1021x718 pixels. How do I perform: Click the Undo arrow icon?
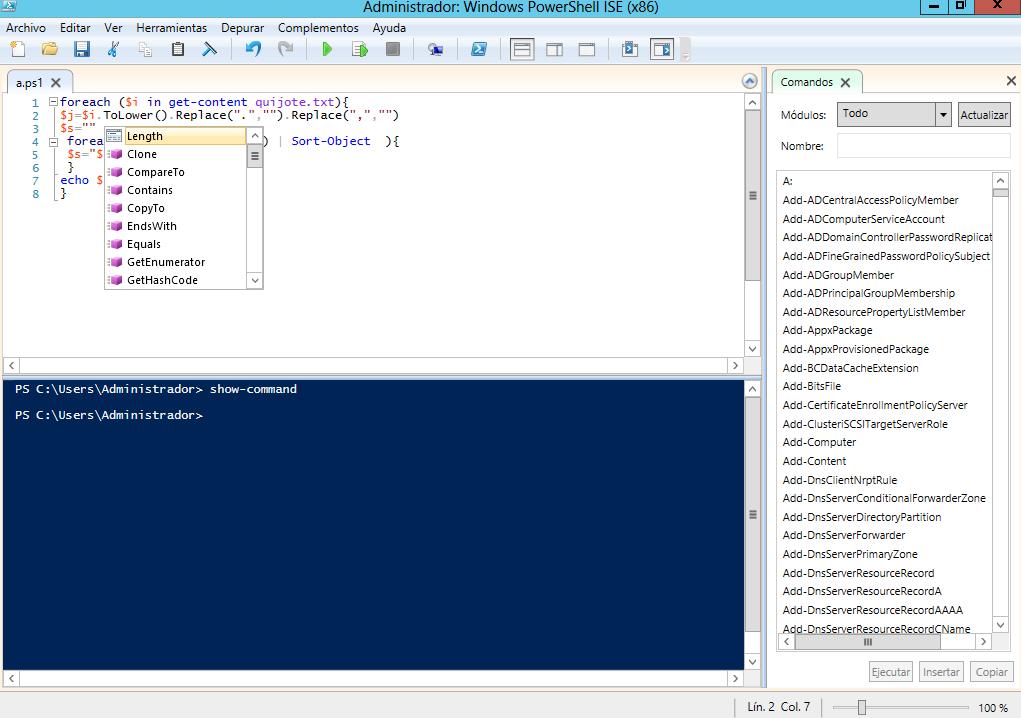coord(253,49)
